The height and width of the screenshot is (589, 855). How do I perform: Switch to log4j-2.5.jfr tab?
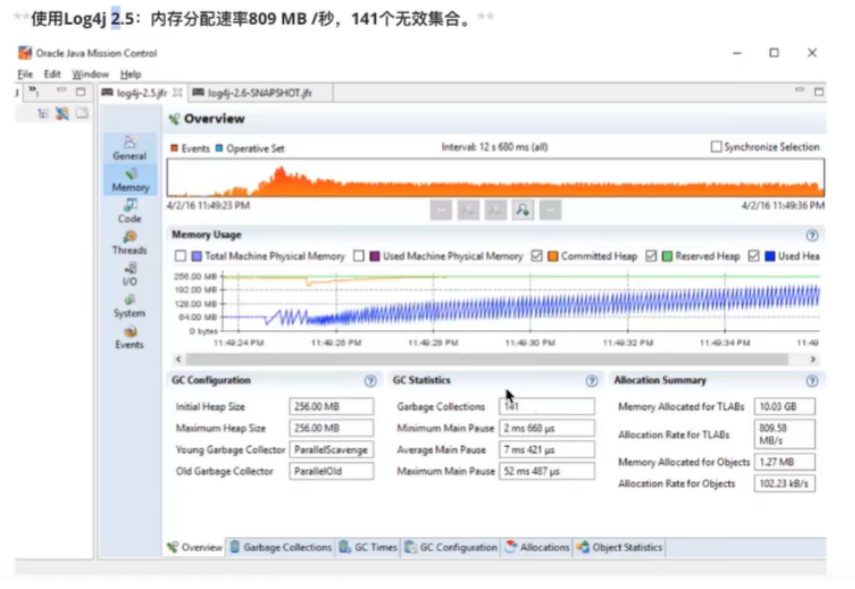[x=142, y=93]
